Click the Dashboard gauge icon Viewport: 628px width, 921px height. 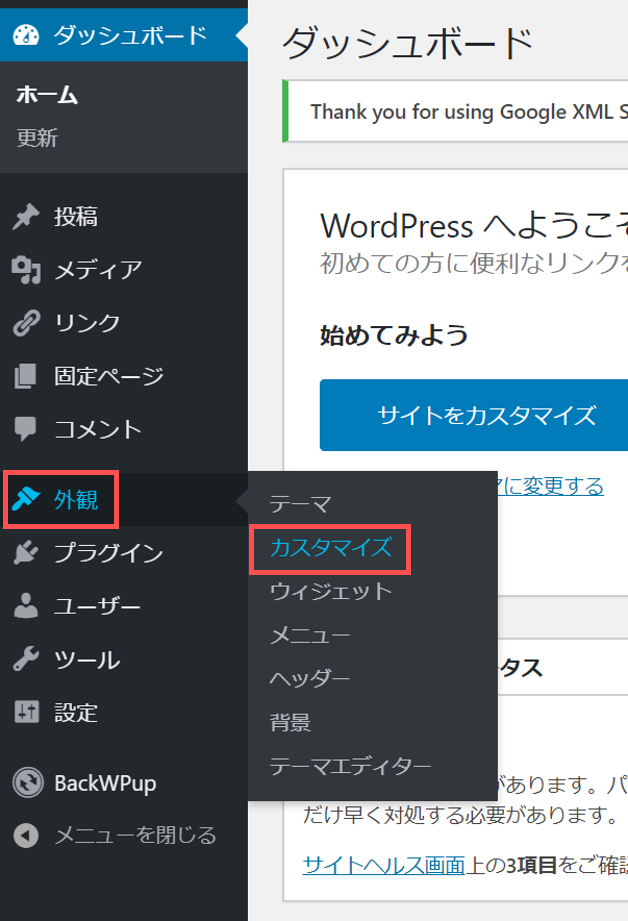click(x=26, y=35)
